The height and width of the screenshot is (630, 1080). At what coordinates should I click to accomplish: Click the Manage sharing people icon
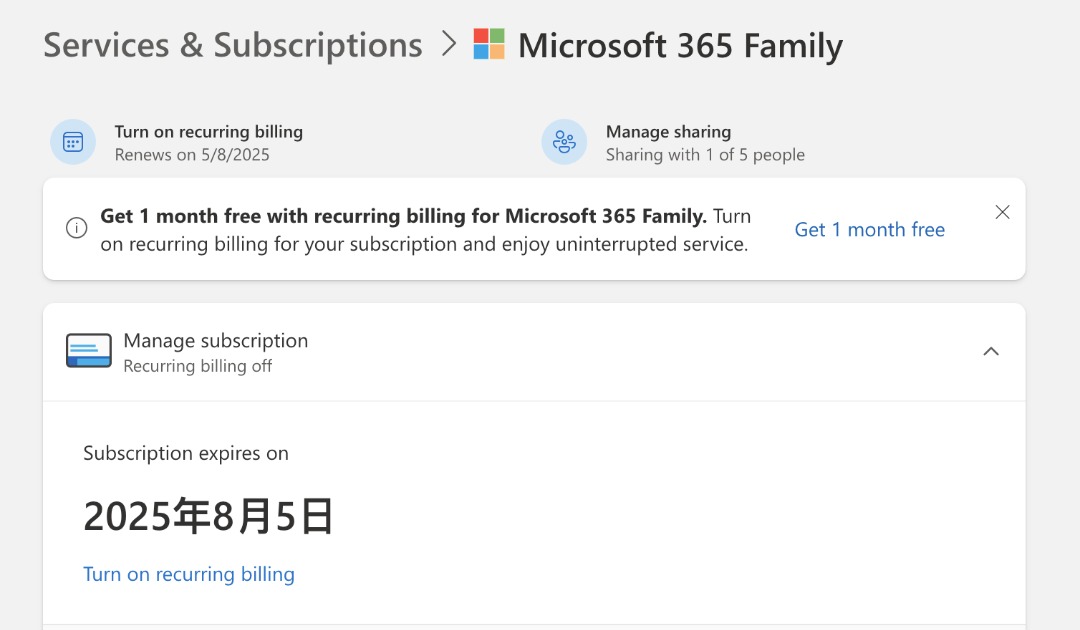point(564,141)
